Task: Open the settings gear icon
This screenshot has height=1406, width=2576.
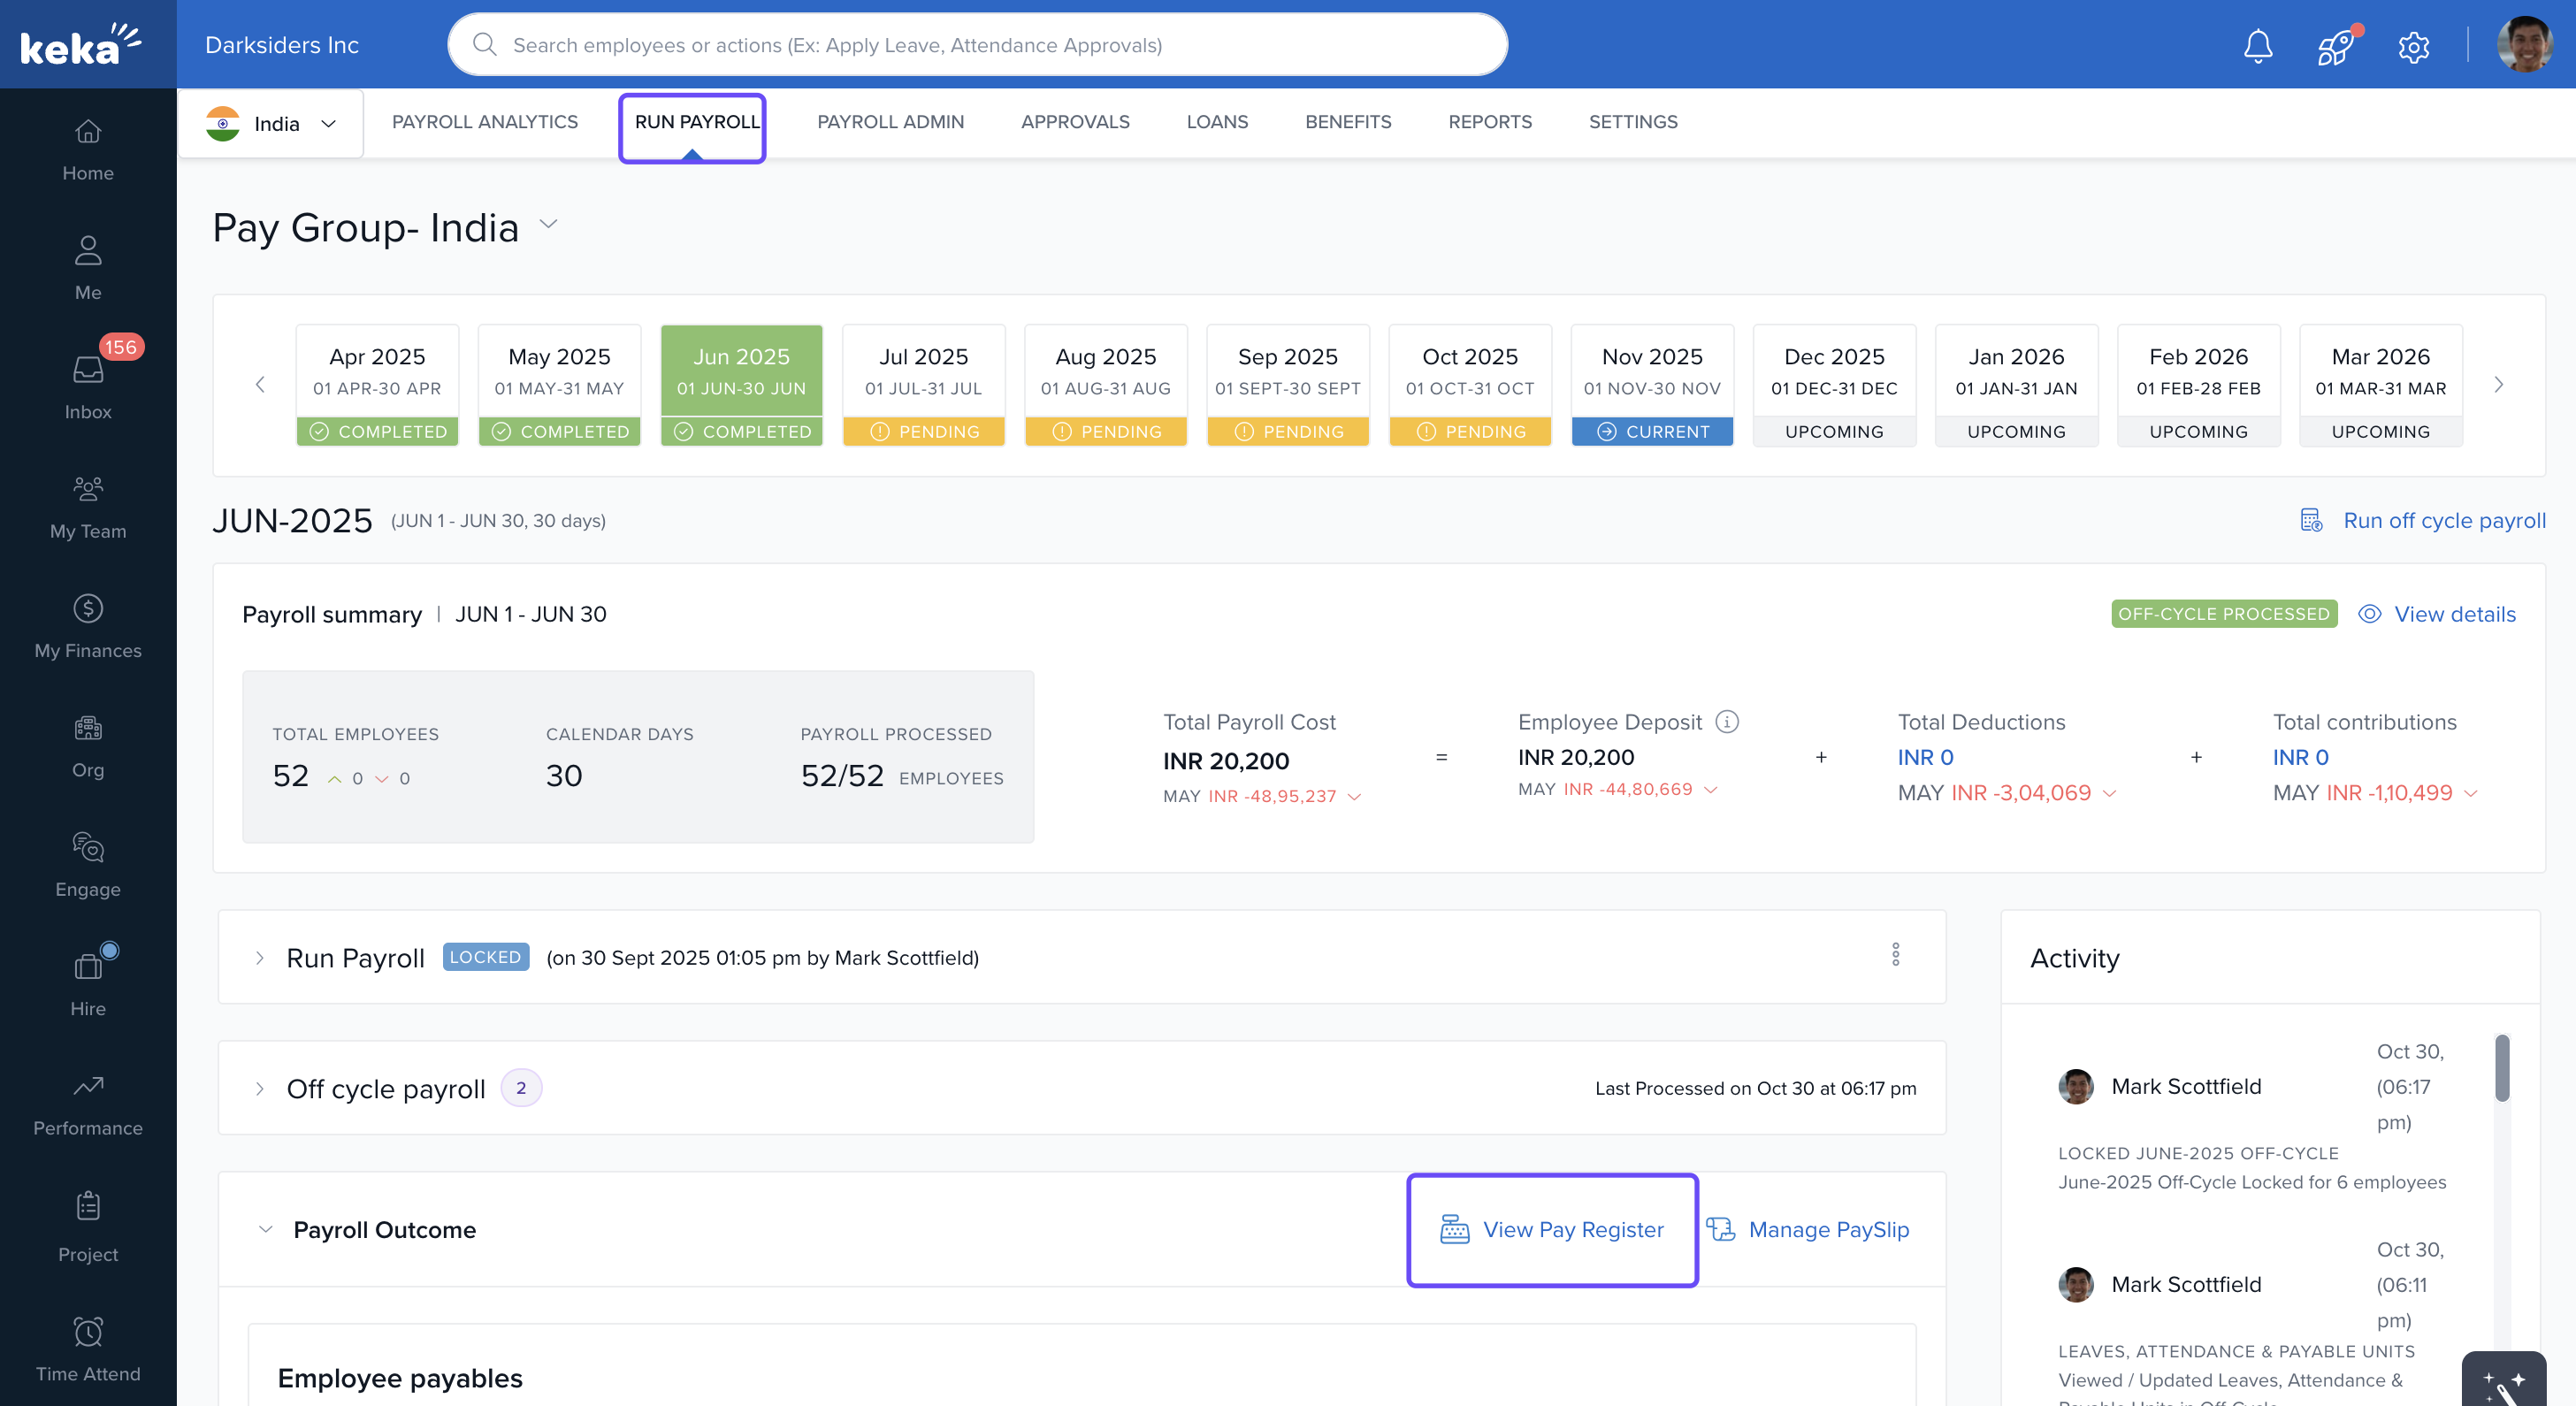Action: [x=2413, y=46]
